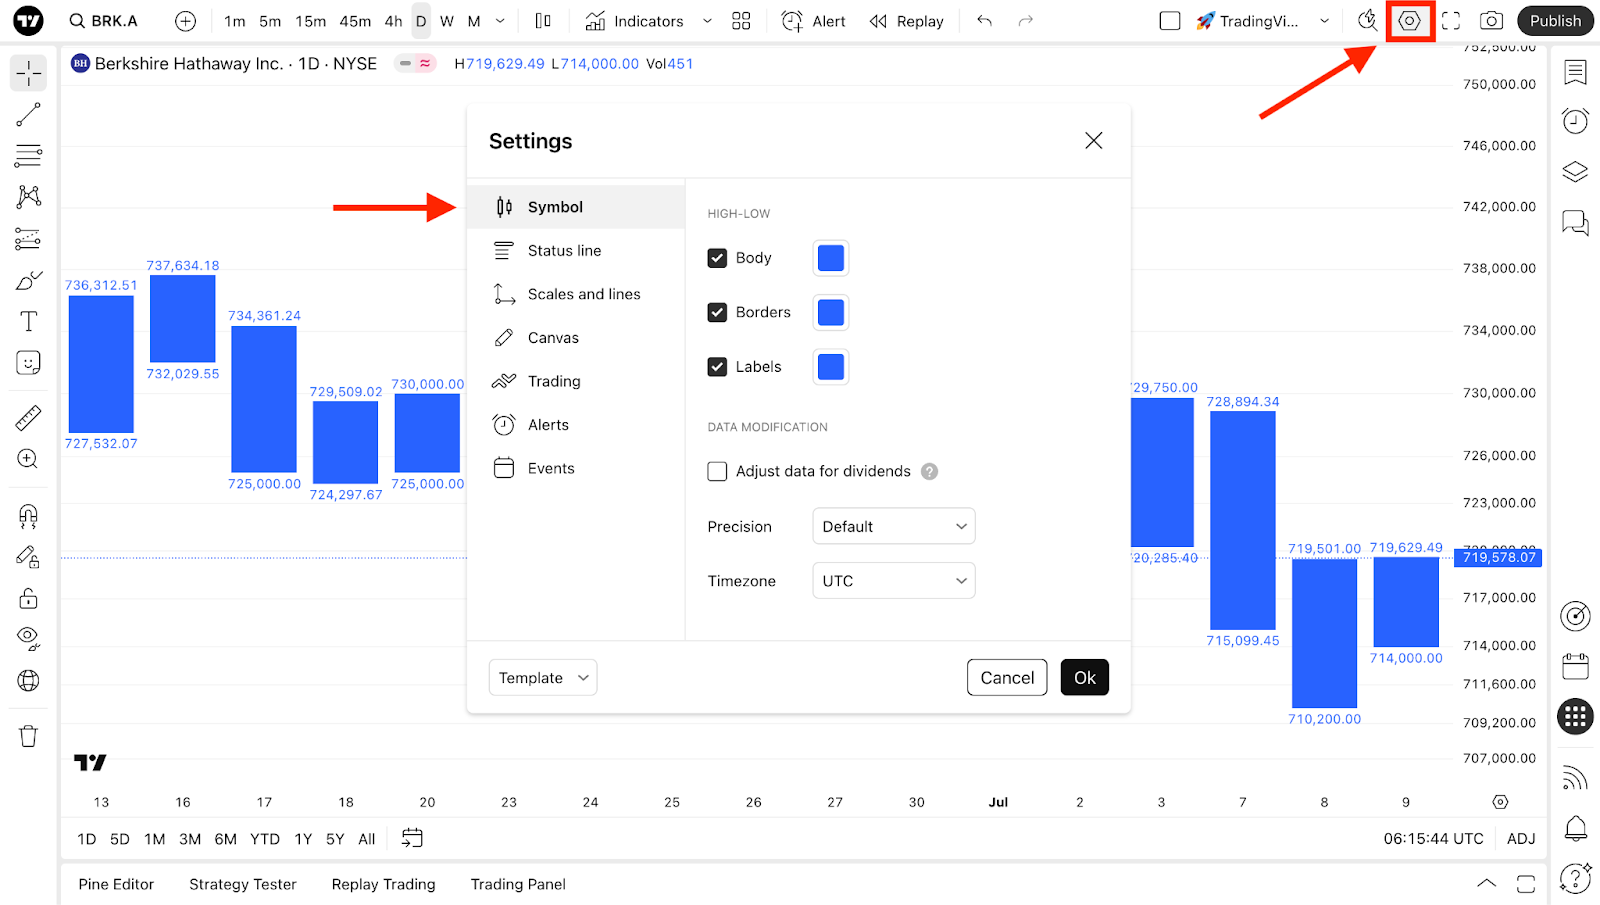
Task: Click the trash icon to remove drawings
Action: 28,736
